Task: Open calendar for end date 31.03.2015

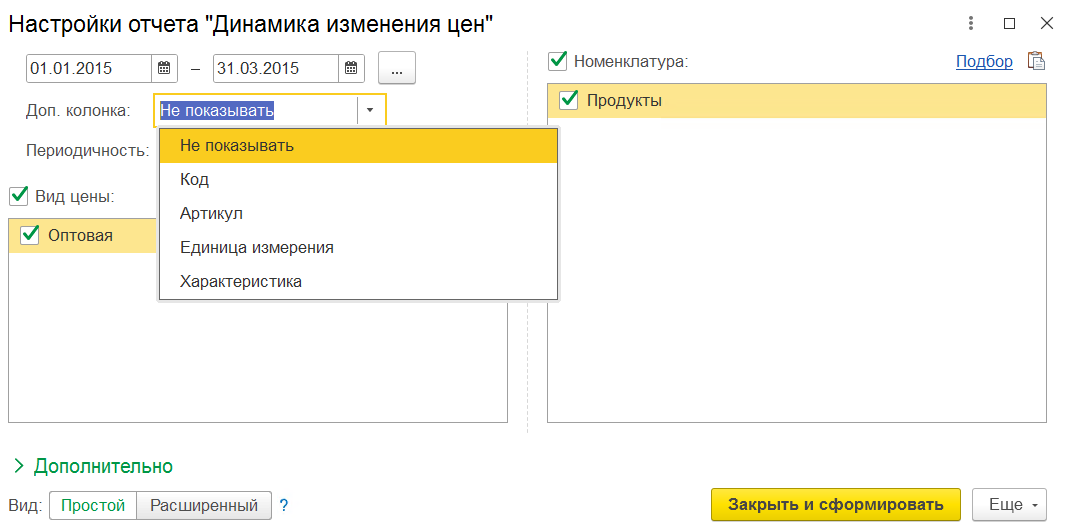Action: 351,68
